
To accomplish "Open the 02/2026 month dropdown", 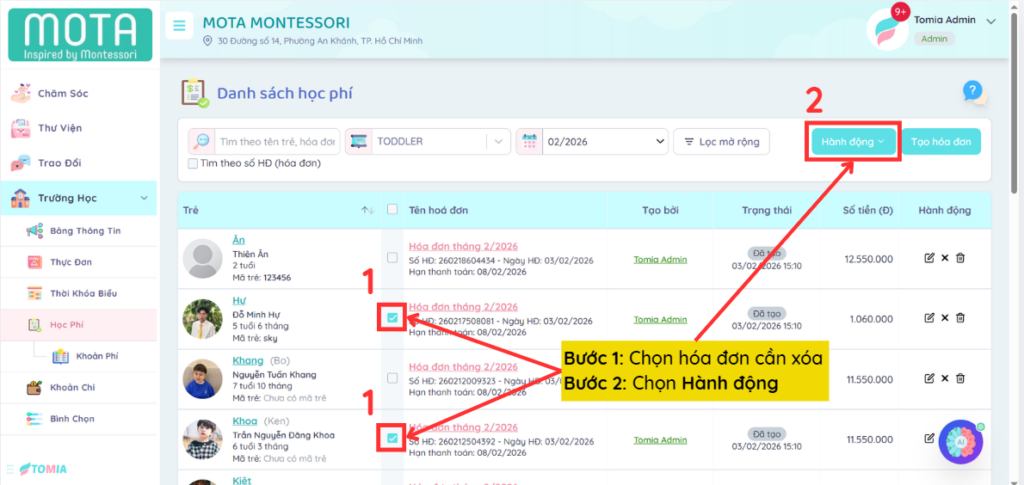I will (592, 142).
